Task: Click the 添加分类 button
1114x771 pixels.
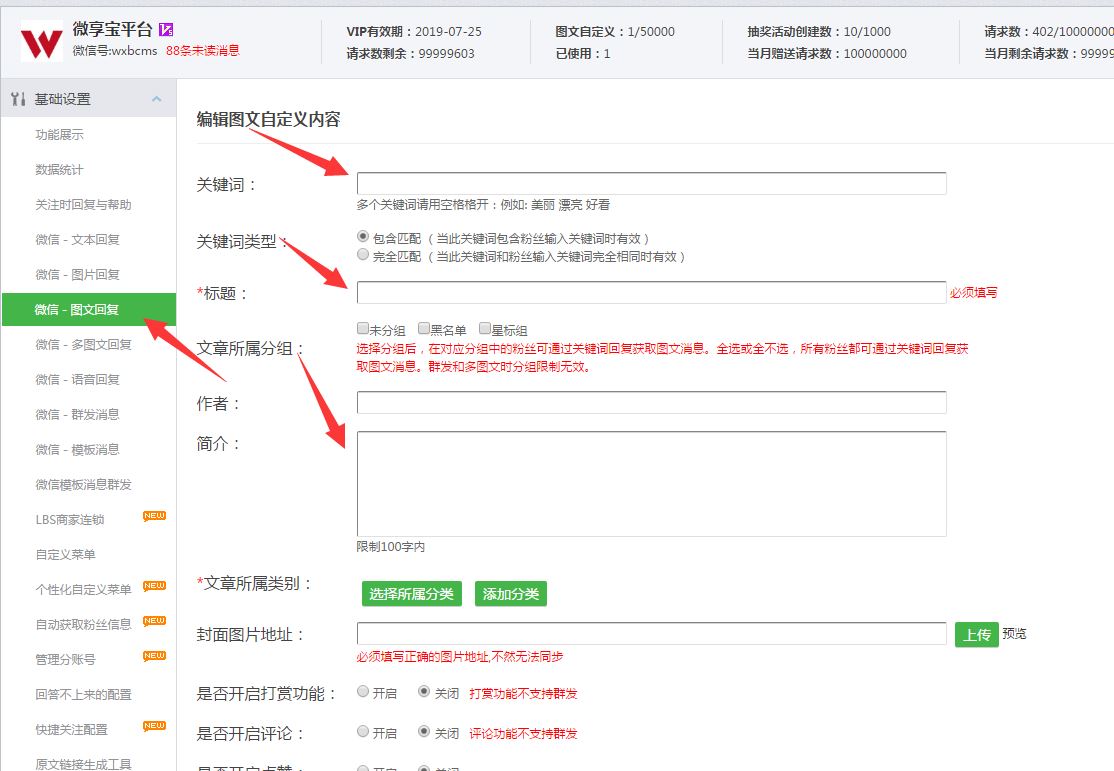Action: [x=511, y=593]
